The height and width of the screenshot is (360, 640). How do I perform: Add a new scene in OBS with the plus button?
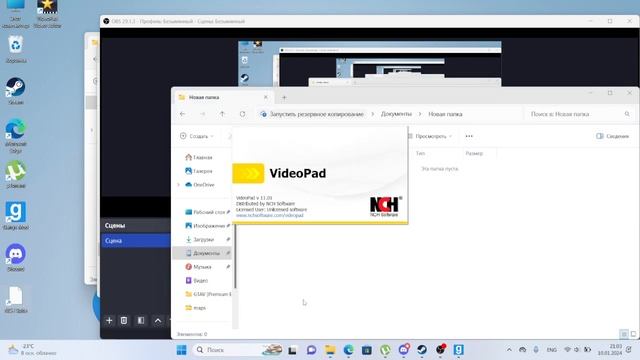click(x=109, y=320)
